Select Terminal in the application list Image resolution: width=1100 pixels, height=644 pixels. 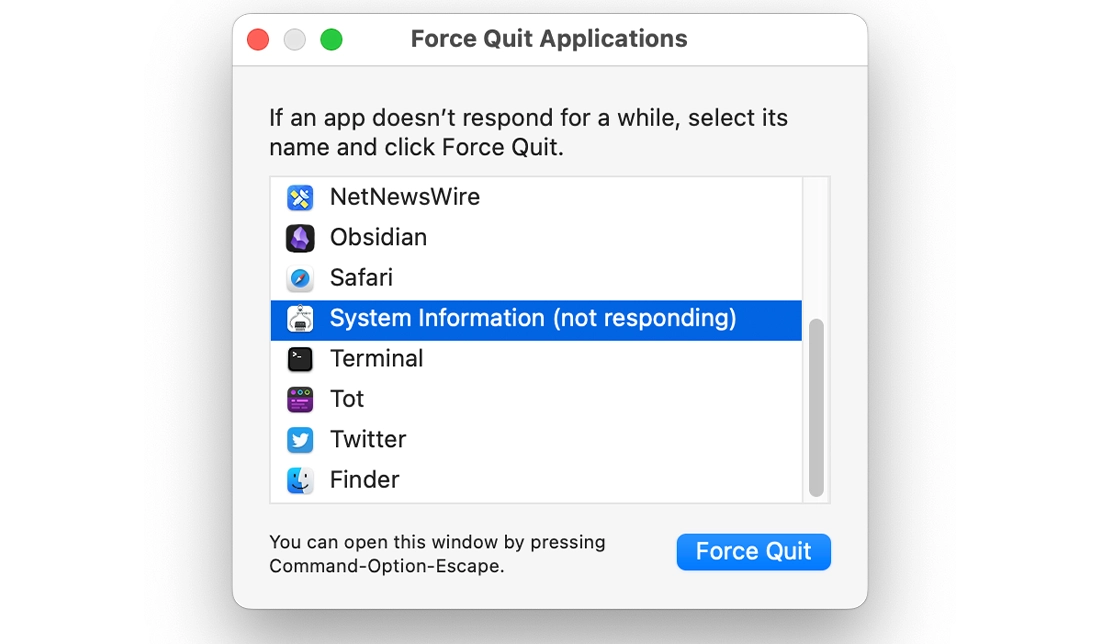coord(450,358)
